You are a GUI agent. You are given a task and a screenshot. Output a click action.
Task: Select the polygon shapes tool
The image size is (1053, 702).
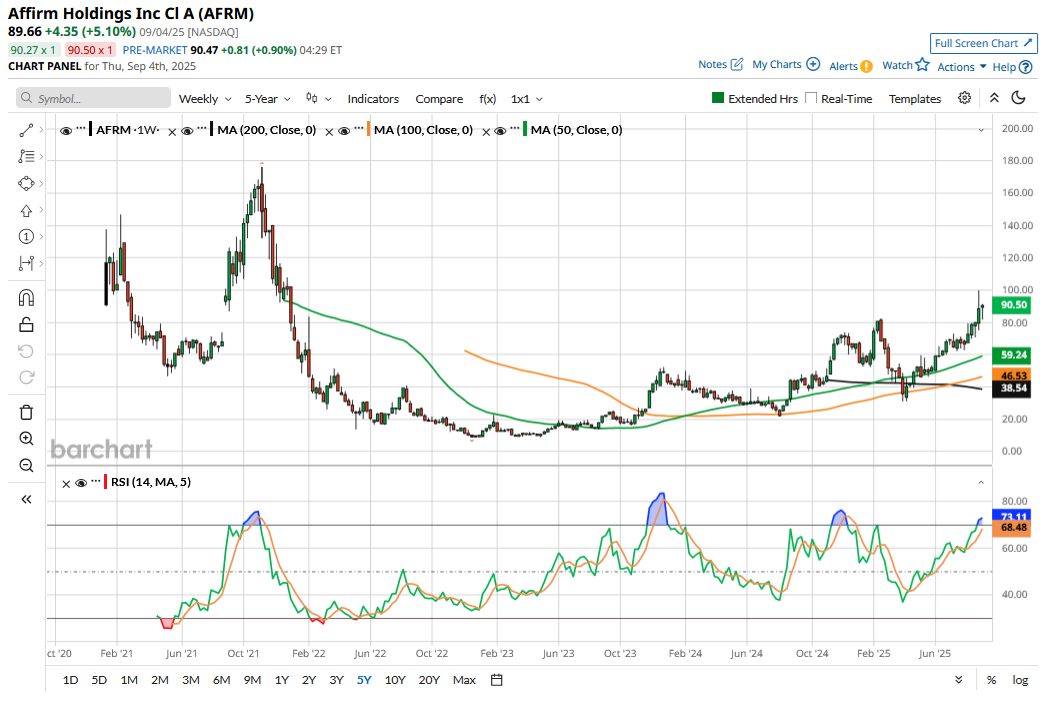click(26, 183)
